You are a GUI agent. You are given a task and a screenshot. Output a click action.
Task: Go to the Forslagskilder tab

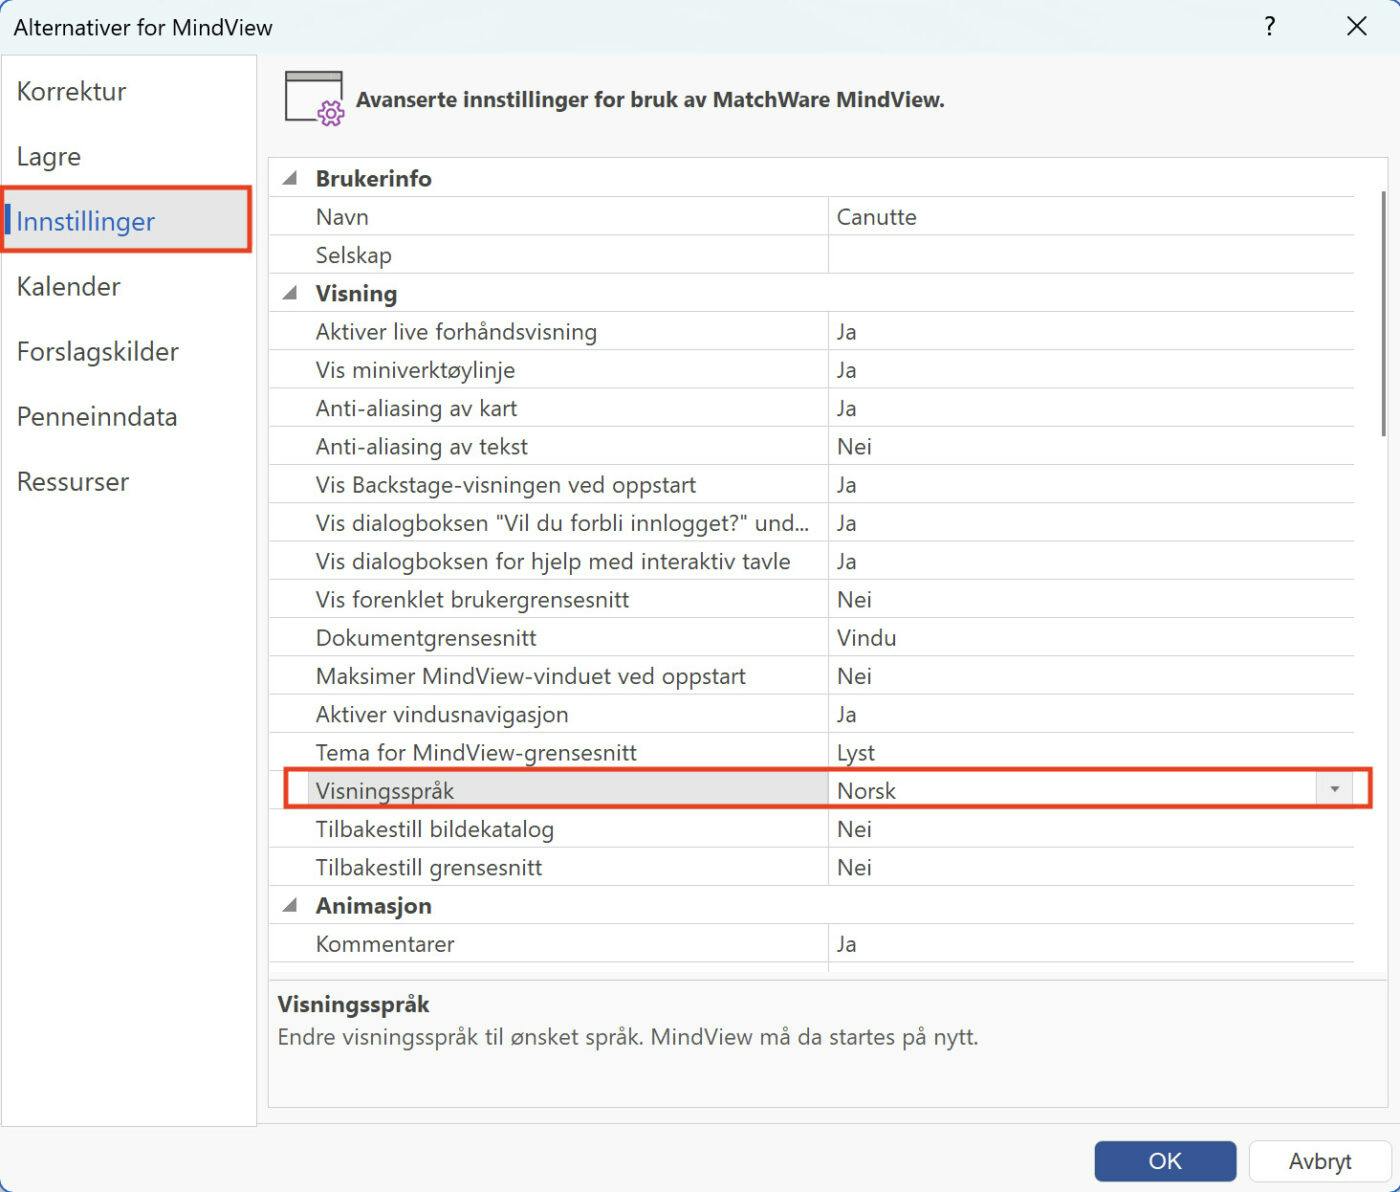[98, 352]
